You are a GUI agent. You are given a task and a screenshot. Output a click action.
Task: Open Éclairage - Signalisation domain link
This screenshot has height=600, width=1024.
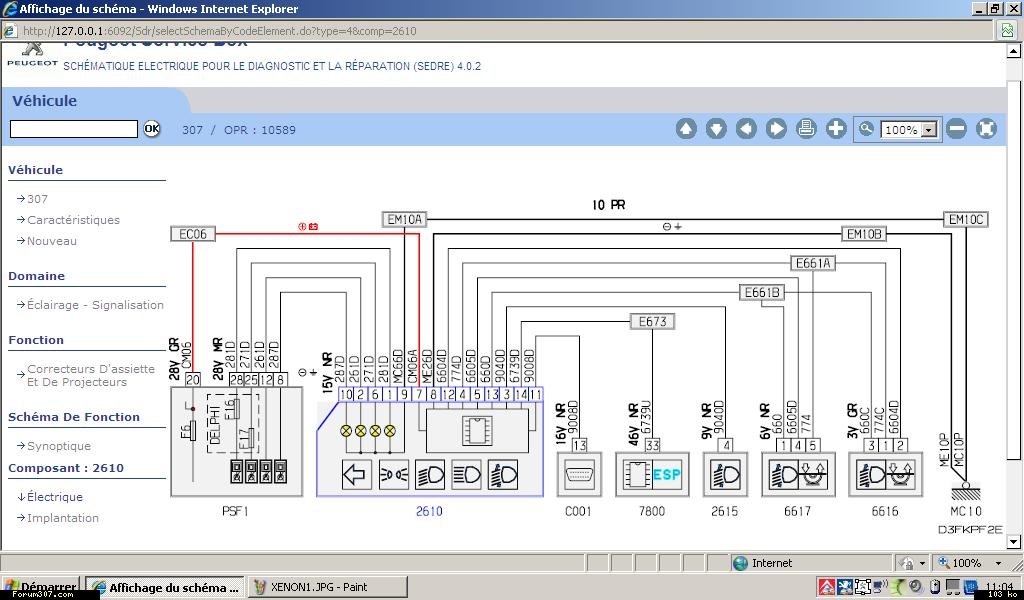pyautogui.click(x=95, y=304)
